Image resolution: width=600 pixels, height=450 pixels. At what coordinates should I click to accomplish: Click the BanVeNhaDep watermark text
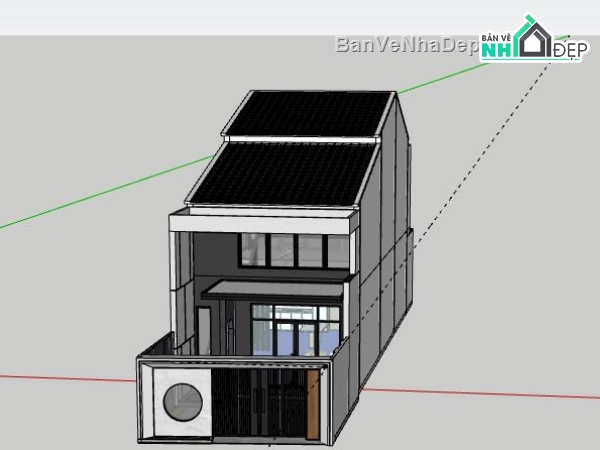(x=405, y=45)
